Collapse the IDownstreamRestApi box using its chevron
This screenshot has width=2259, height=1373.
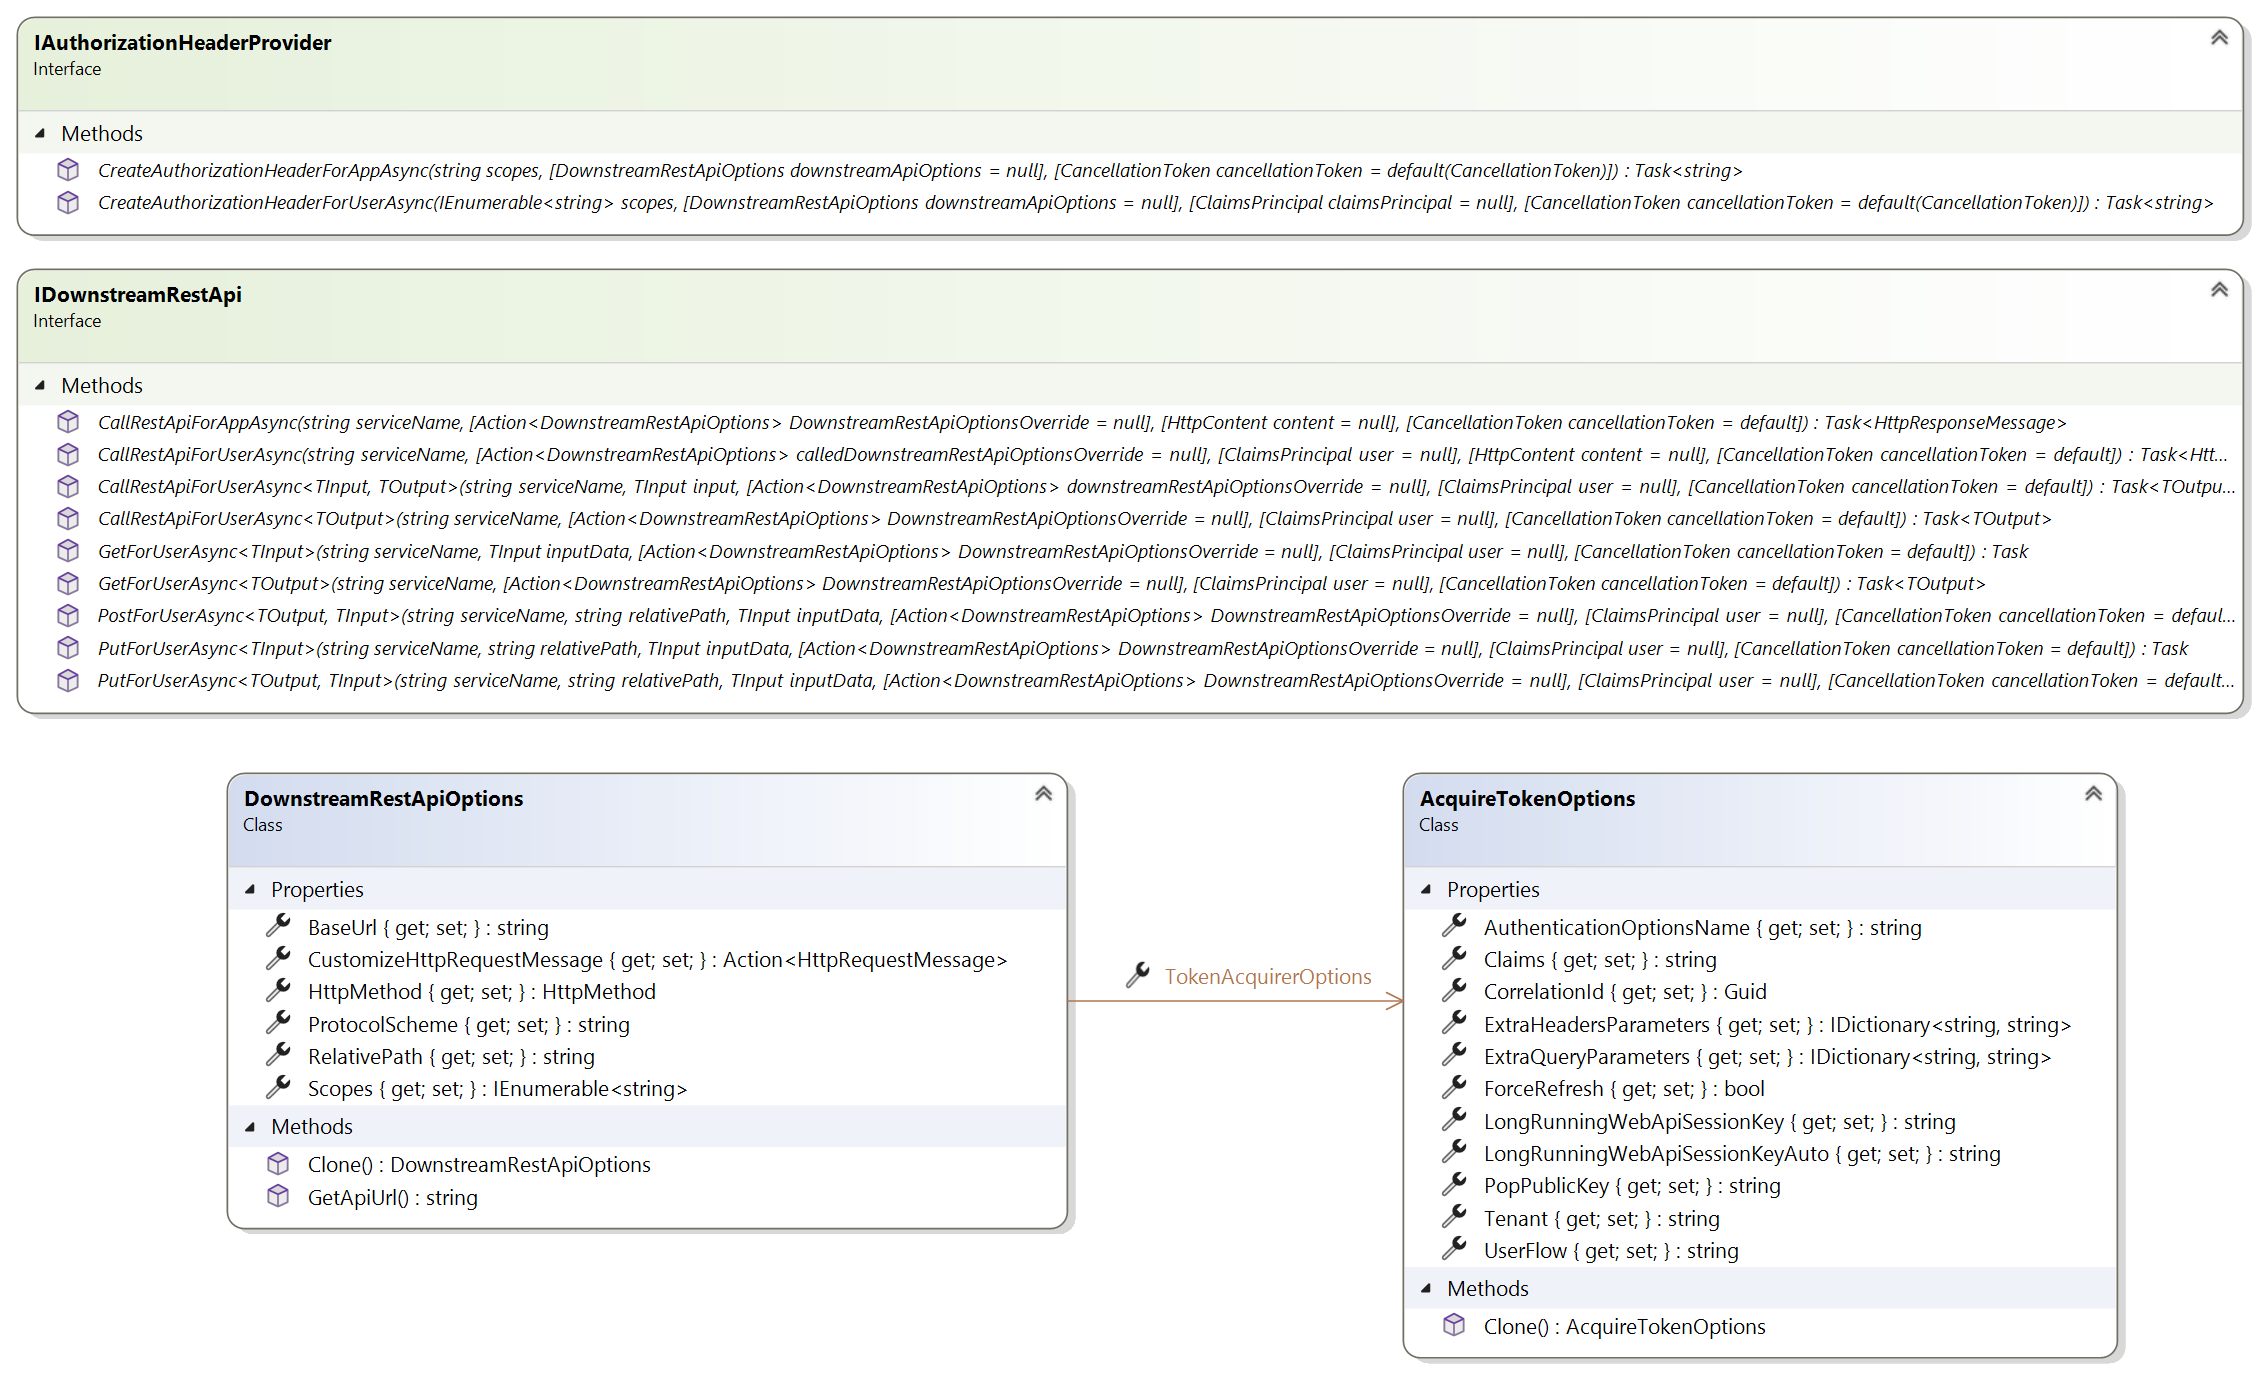(2220, 289)
